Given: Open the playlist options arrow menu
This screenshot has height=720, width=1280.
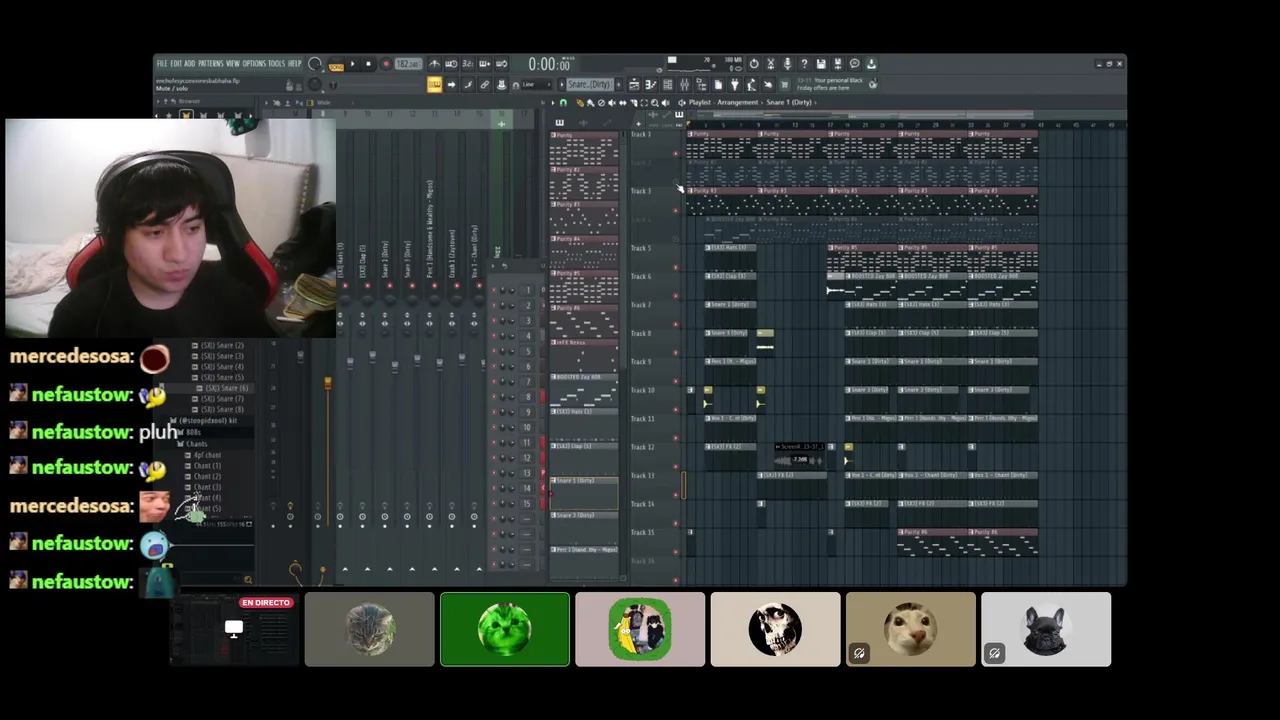Looking at the screenshot, I should coord(553,103).
